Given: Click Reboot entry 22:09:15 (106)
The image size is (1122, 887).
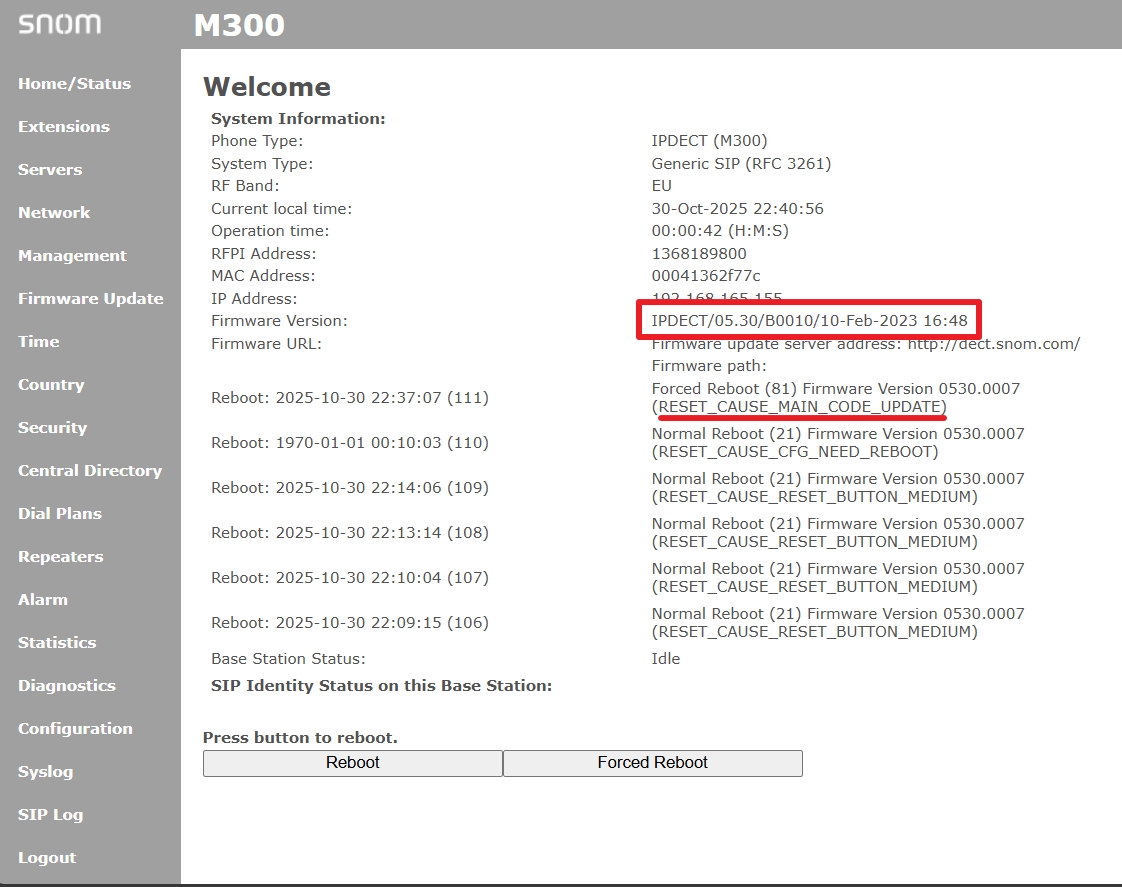Looking at the screenshot, I should coord(350,623).
